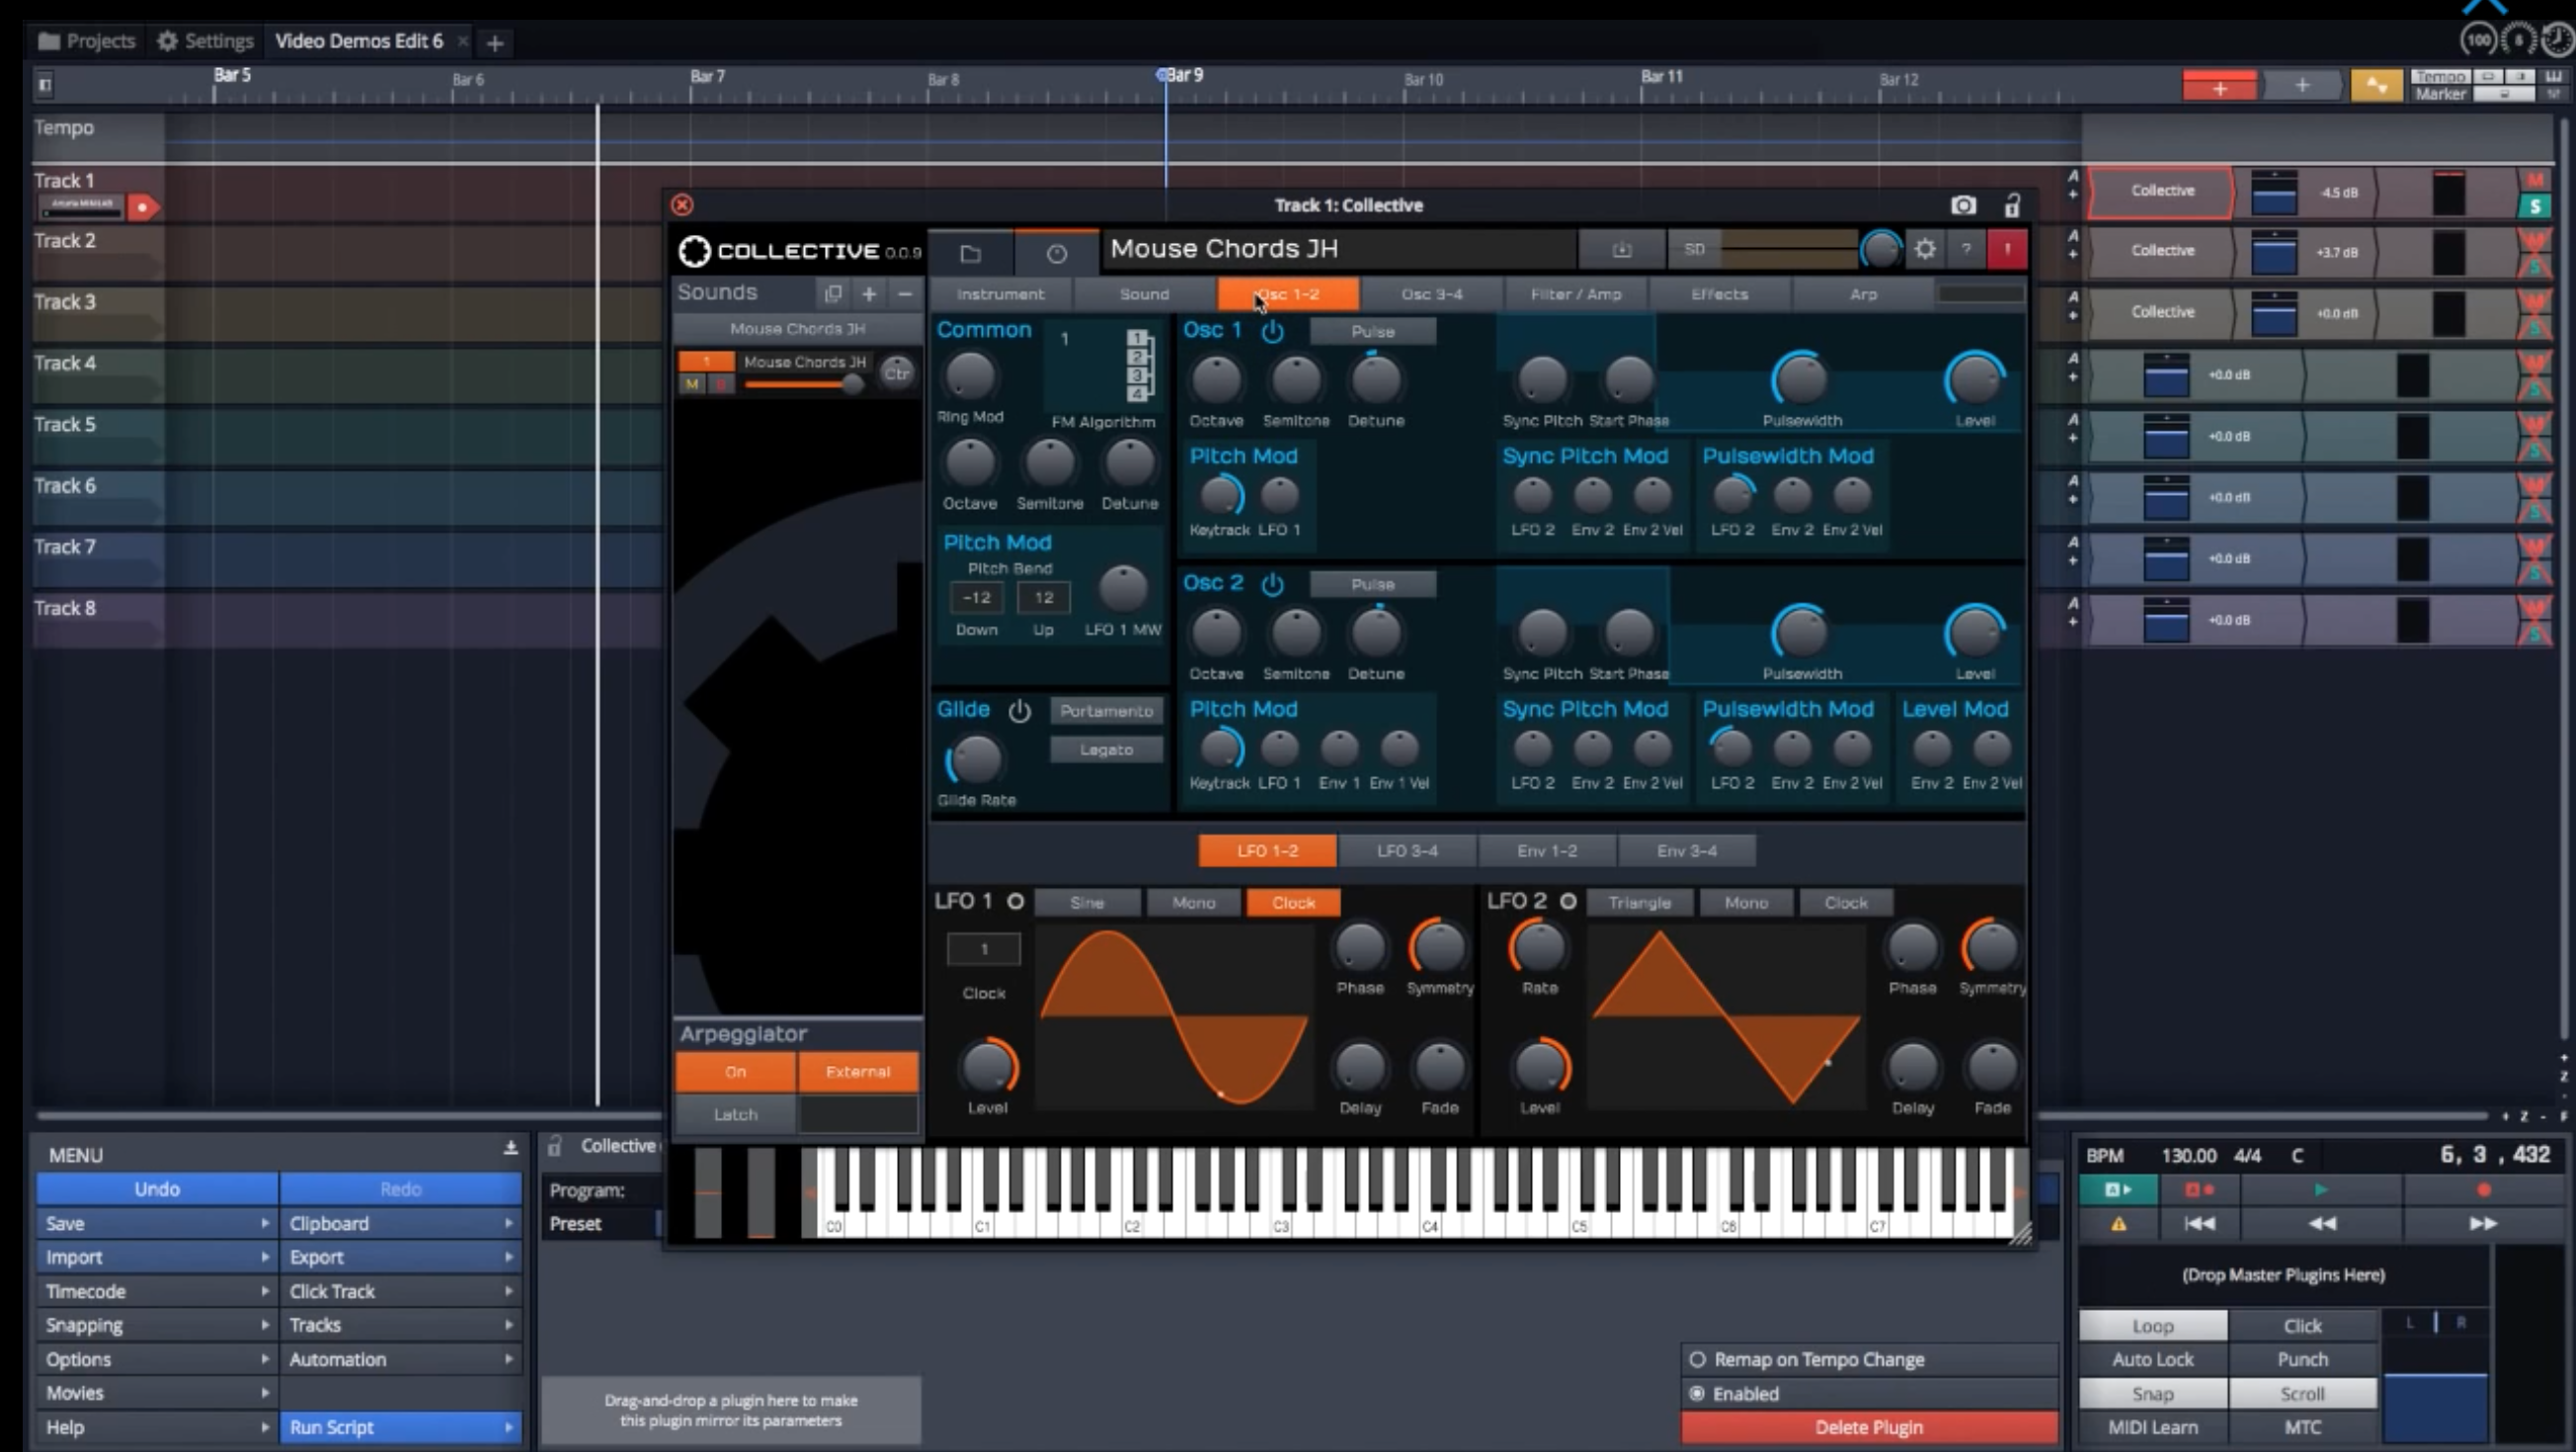
Task: Click the transport play button
Action: click(x=2321, y=1190)
